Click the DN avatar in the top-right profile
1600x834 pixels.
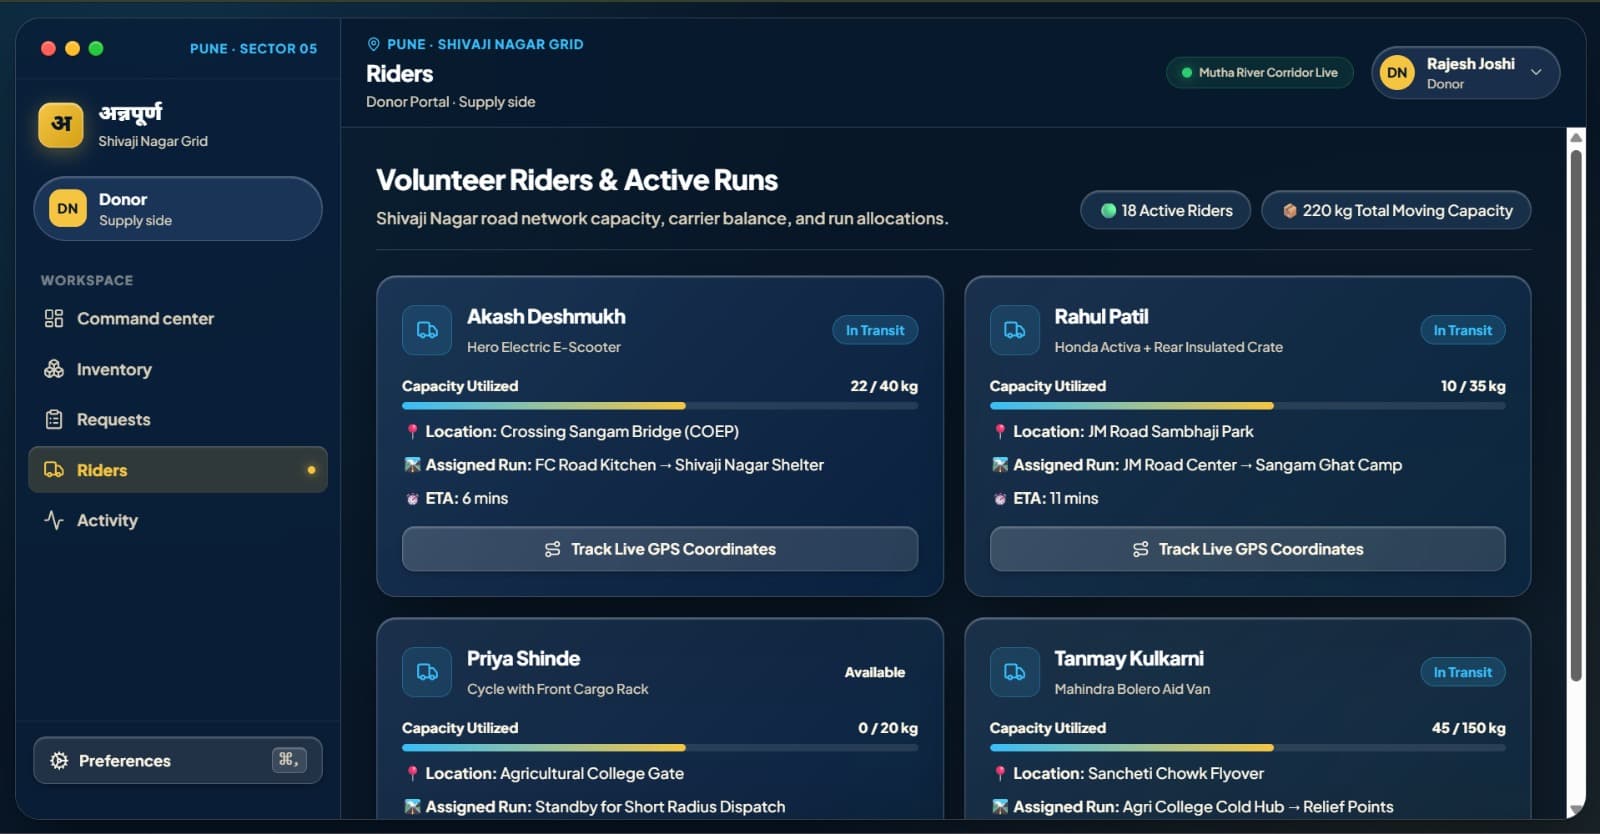[x=1397, y=73]
